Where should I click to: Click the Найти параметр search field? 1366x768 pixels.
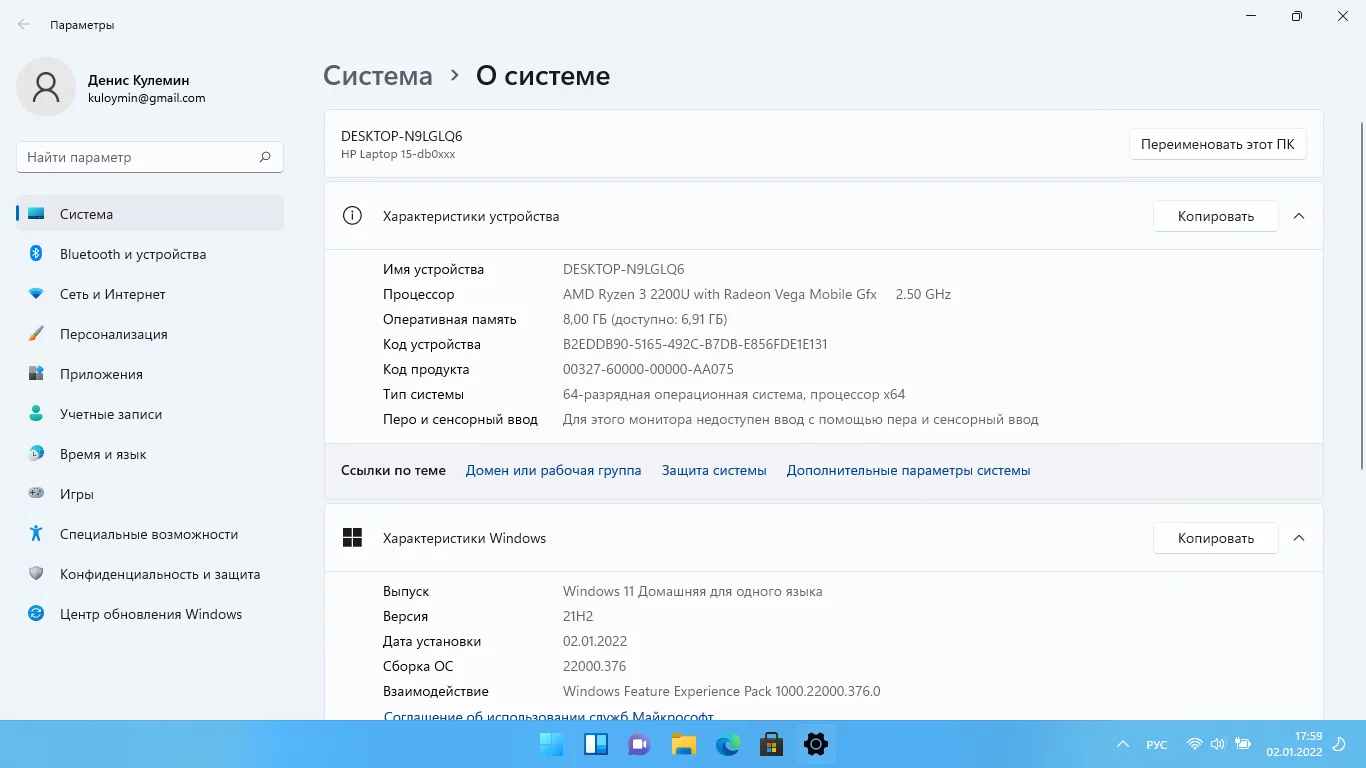pyautogui.click(x=150, y=157)
